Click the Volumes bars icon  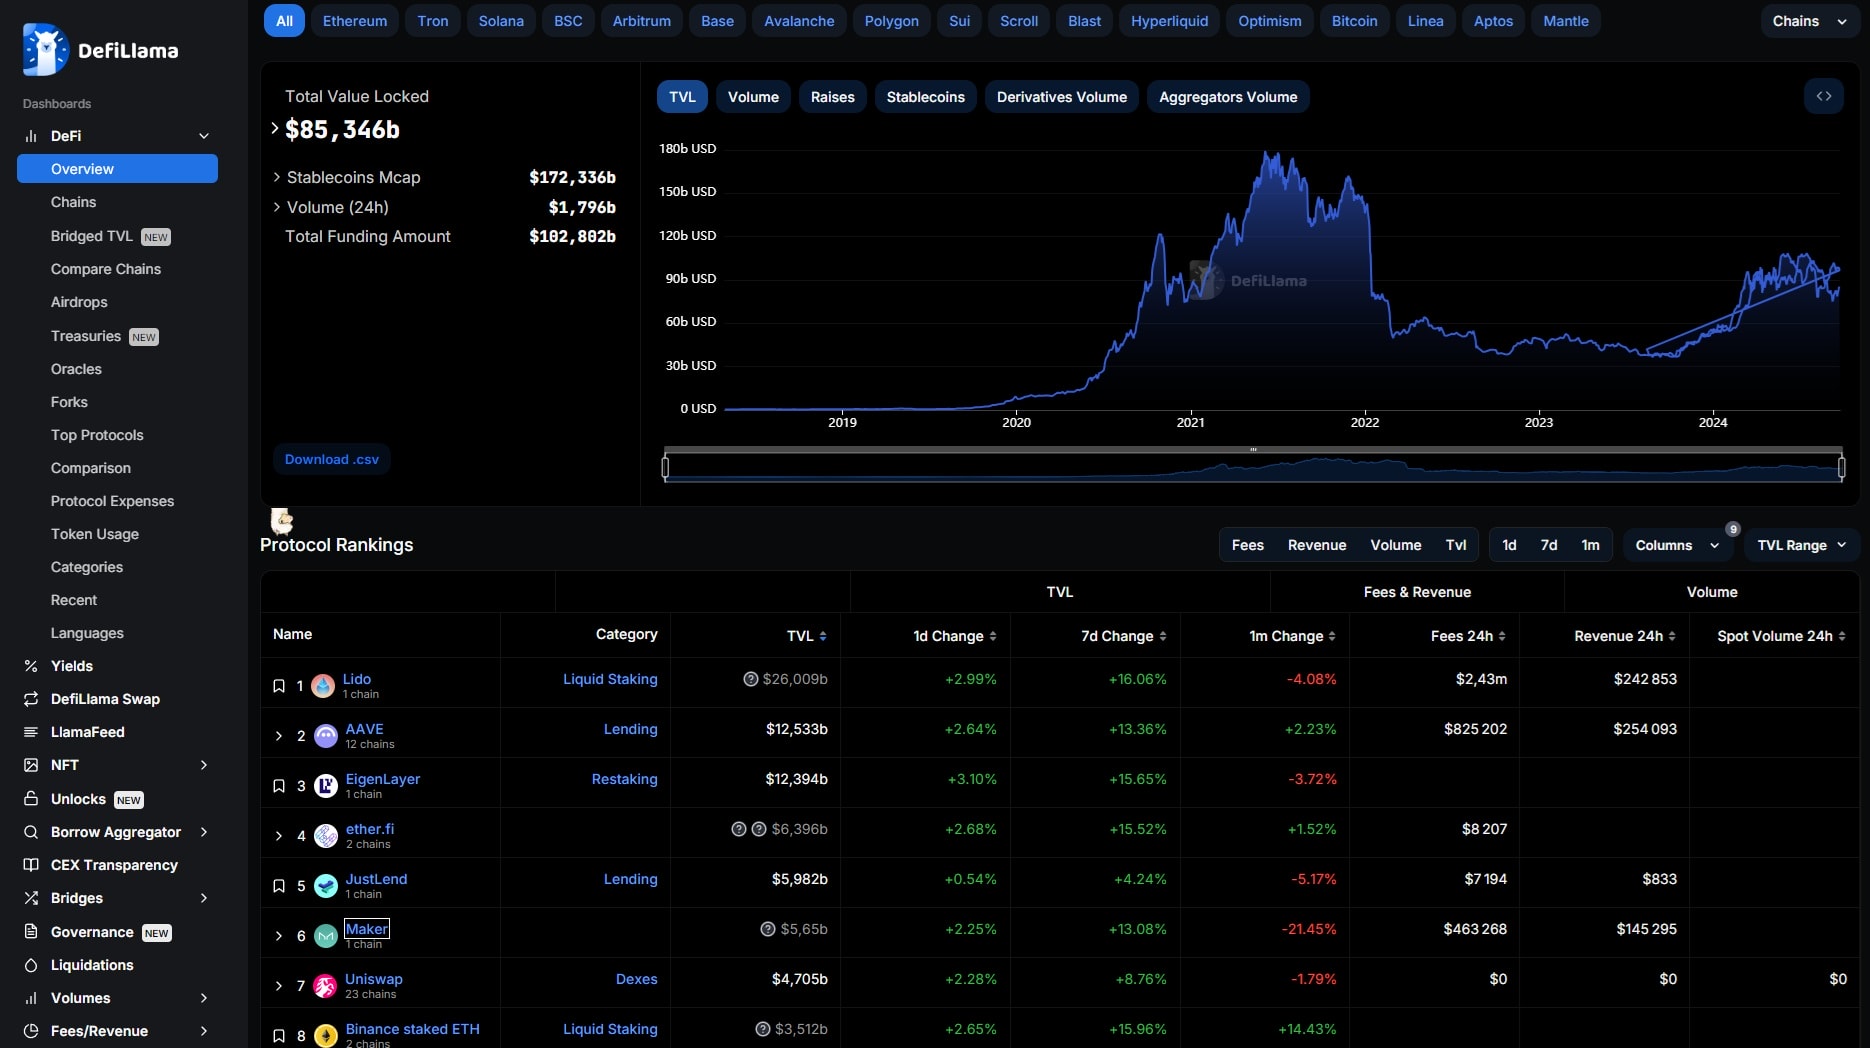tap(31, 998)
